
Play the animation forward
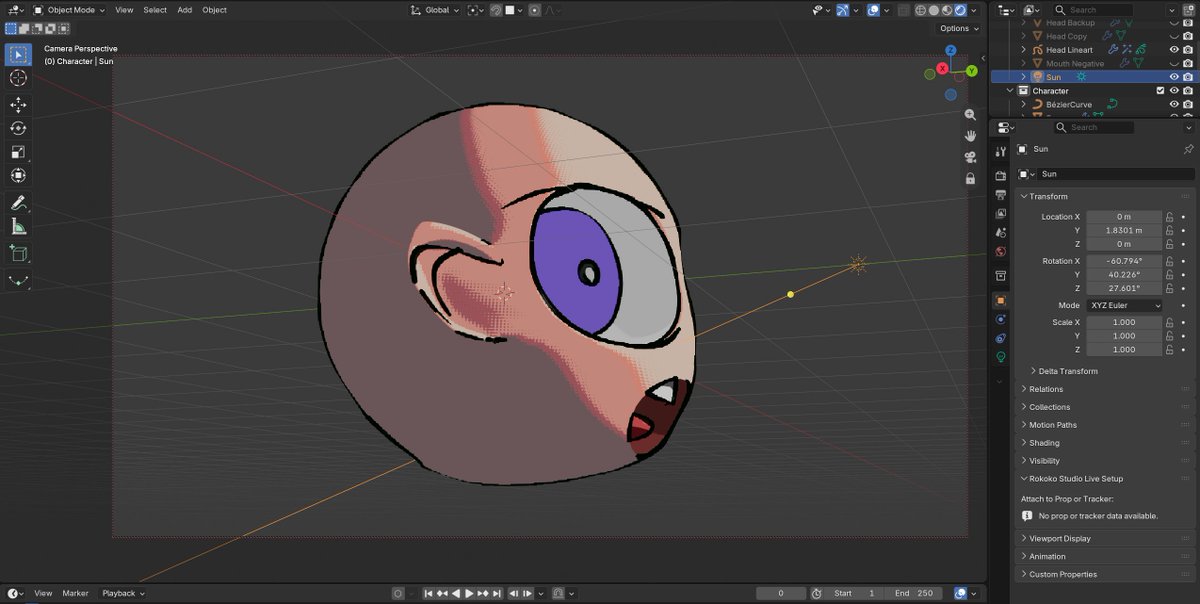(470, 593)
